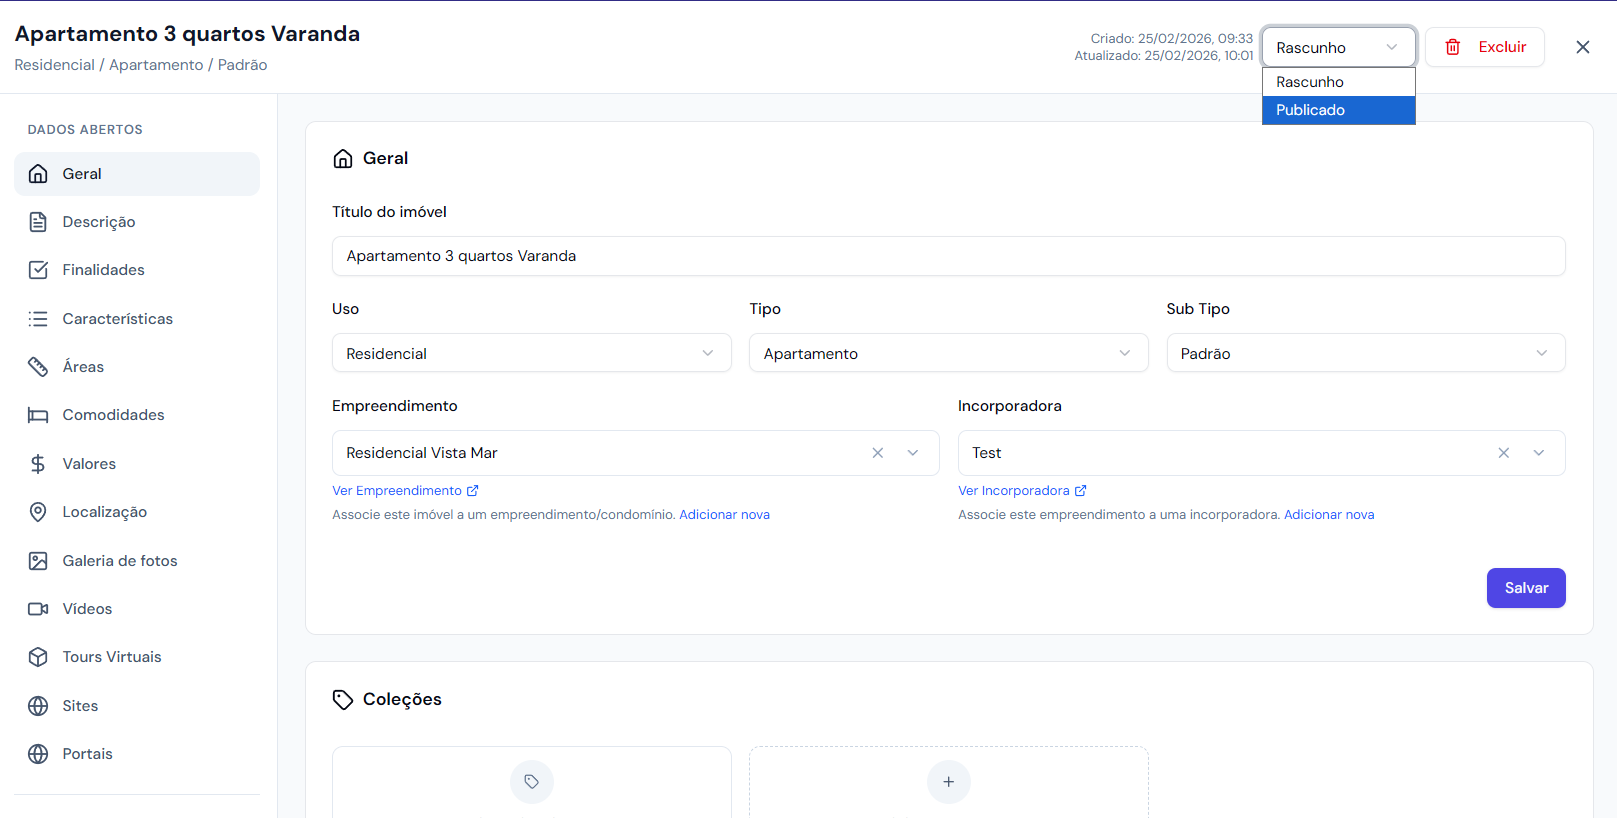
Task: Click the plus button to add collection
Action: [x=948, y=782]
